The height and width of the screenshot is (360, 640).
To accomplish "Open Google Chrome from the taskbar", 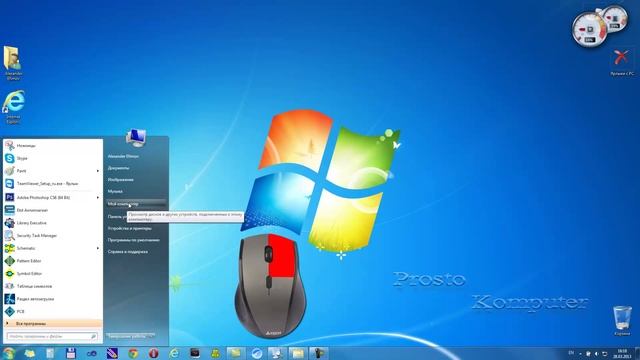I will click(x=133, y=353).
